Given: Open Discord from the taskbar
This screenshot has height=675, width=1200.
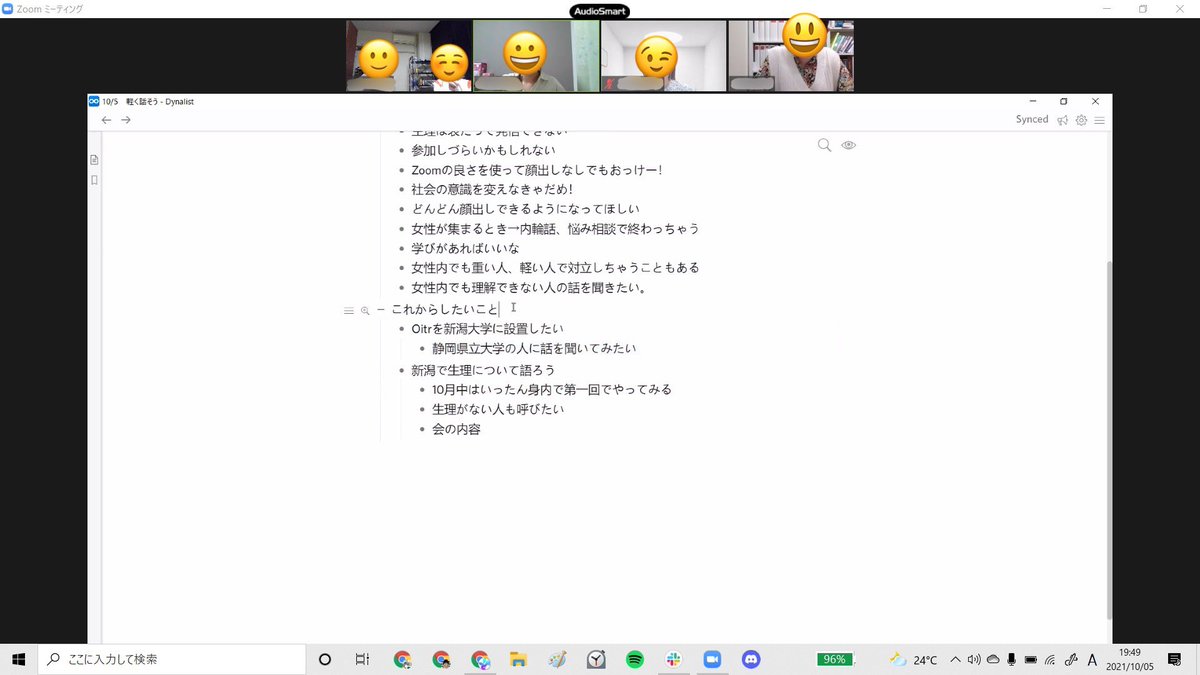Looking at the screenshot, I should [751, 659].
